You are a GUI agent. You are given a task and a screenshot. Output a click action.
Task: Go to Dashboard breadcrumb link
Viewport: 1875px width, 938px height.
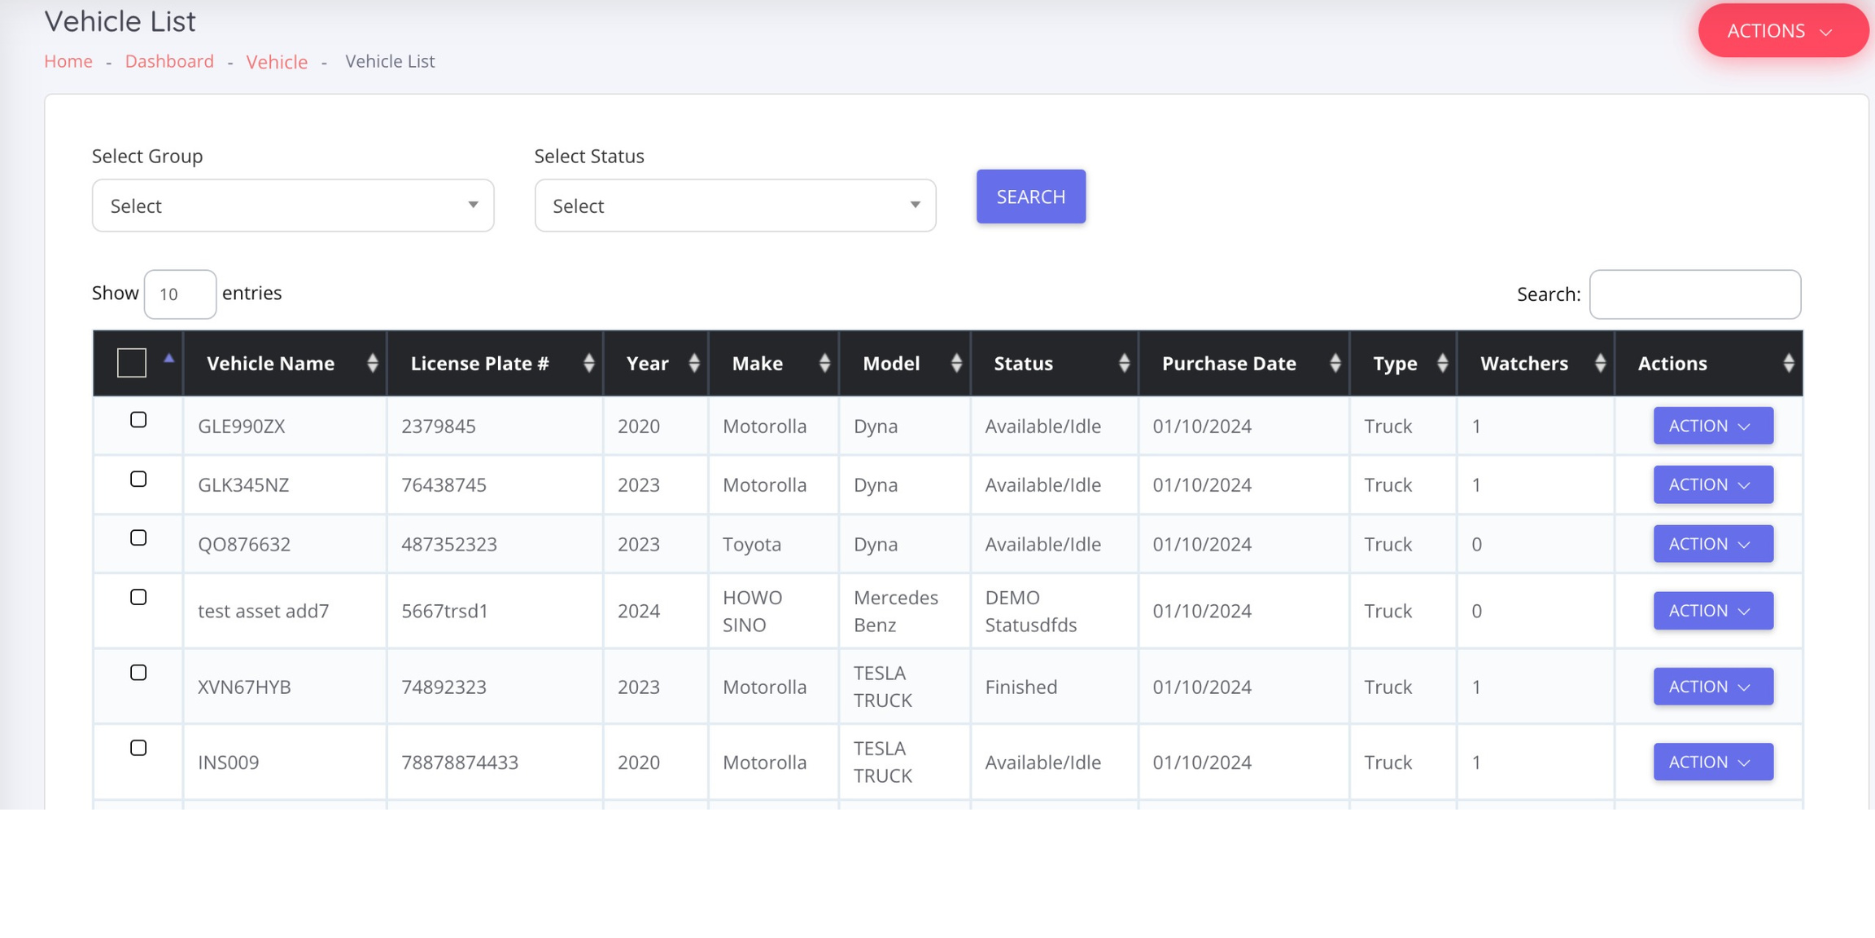(169, 62)
